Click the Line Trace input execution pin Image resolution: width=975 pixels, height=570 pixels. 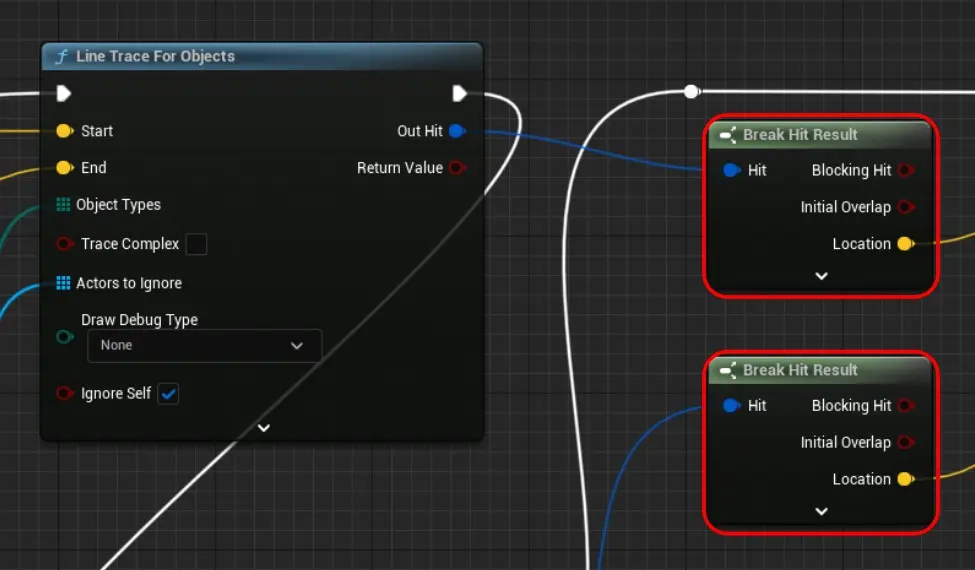click(x=64, y=94)
